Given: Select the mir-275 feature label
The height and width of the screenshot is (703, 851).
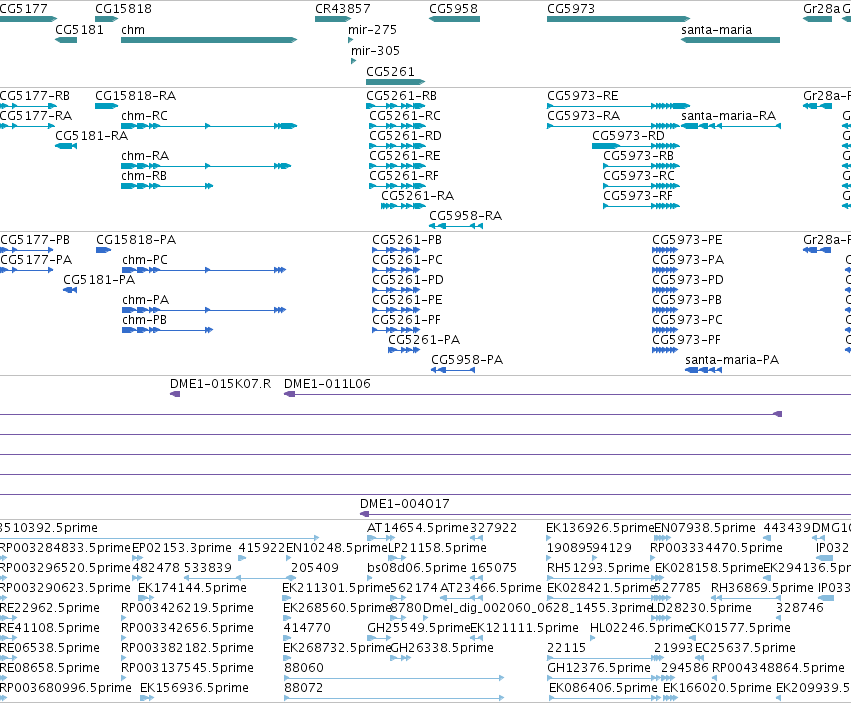Looking at the screenshot, I should [x=372, y=29].
